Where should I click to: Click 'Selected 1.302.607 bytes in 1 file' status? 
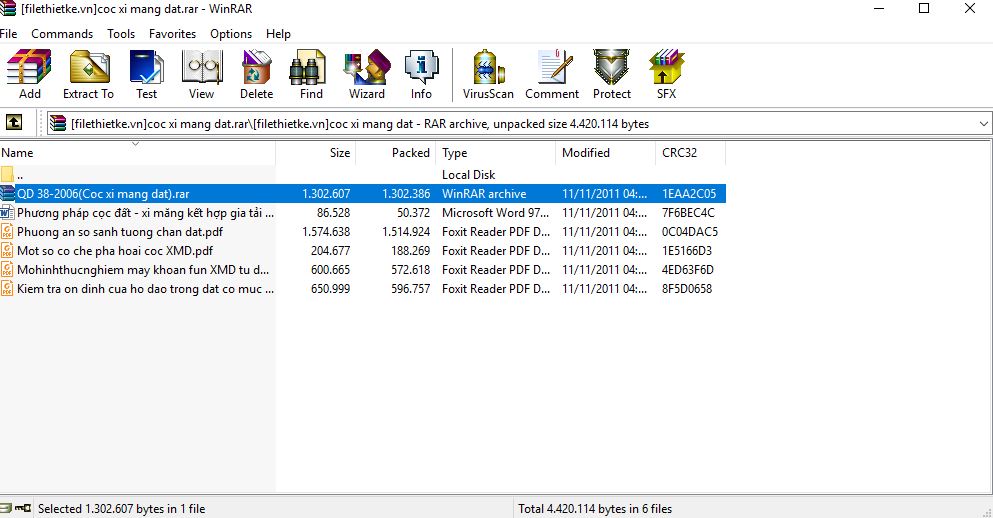(x=122, y=509)
